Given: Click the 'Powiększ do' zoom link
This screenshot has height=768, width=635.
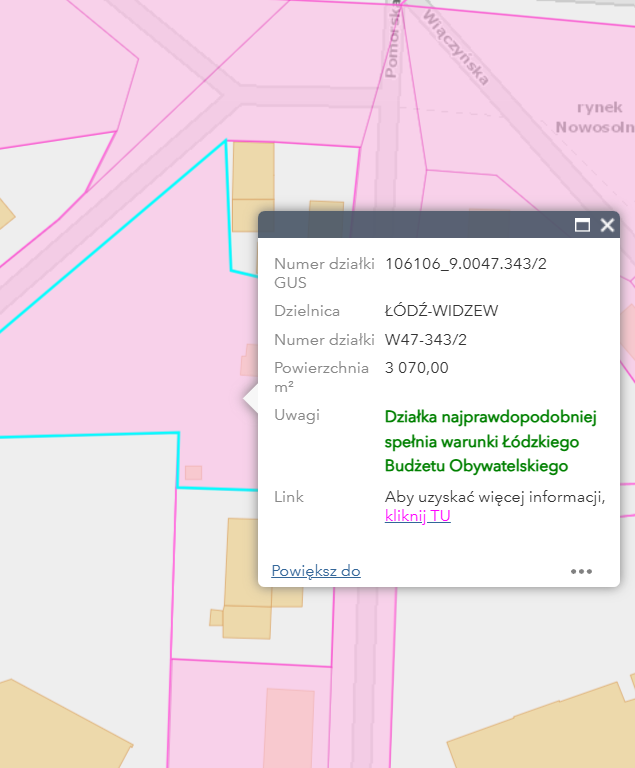Looking at the screenshot, I should point(315,571).
